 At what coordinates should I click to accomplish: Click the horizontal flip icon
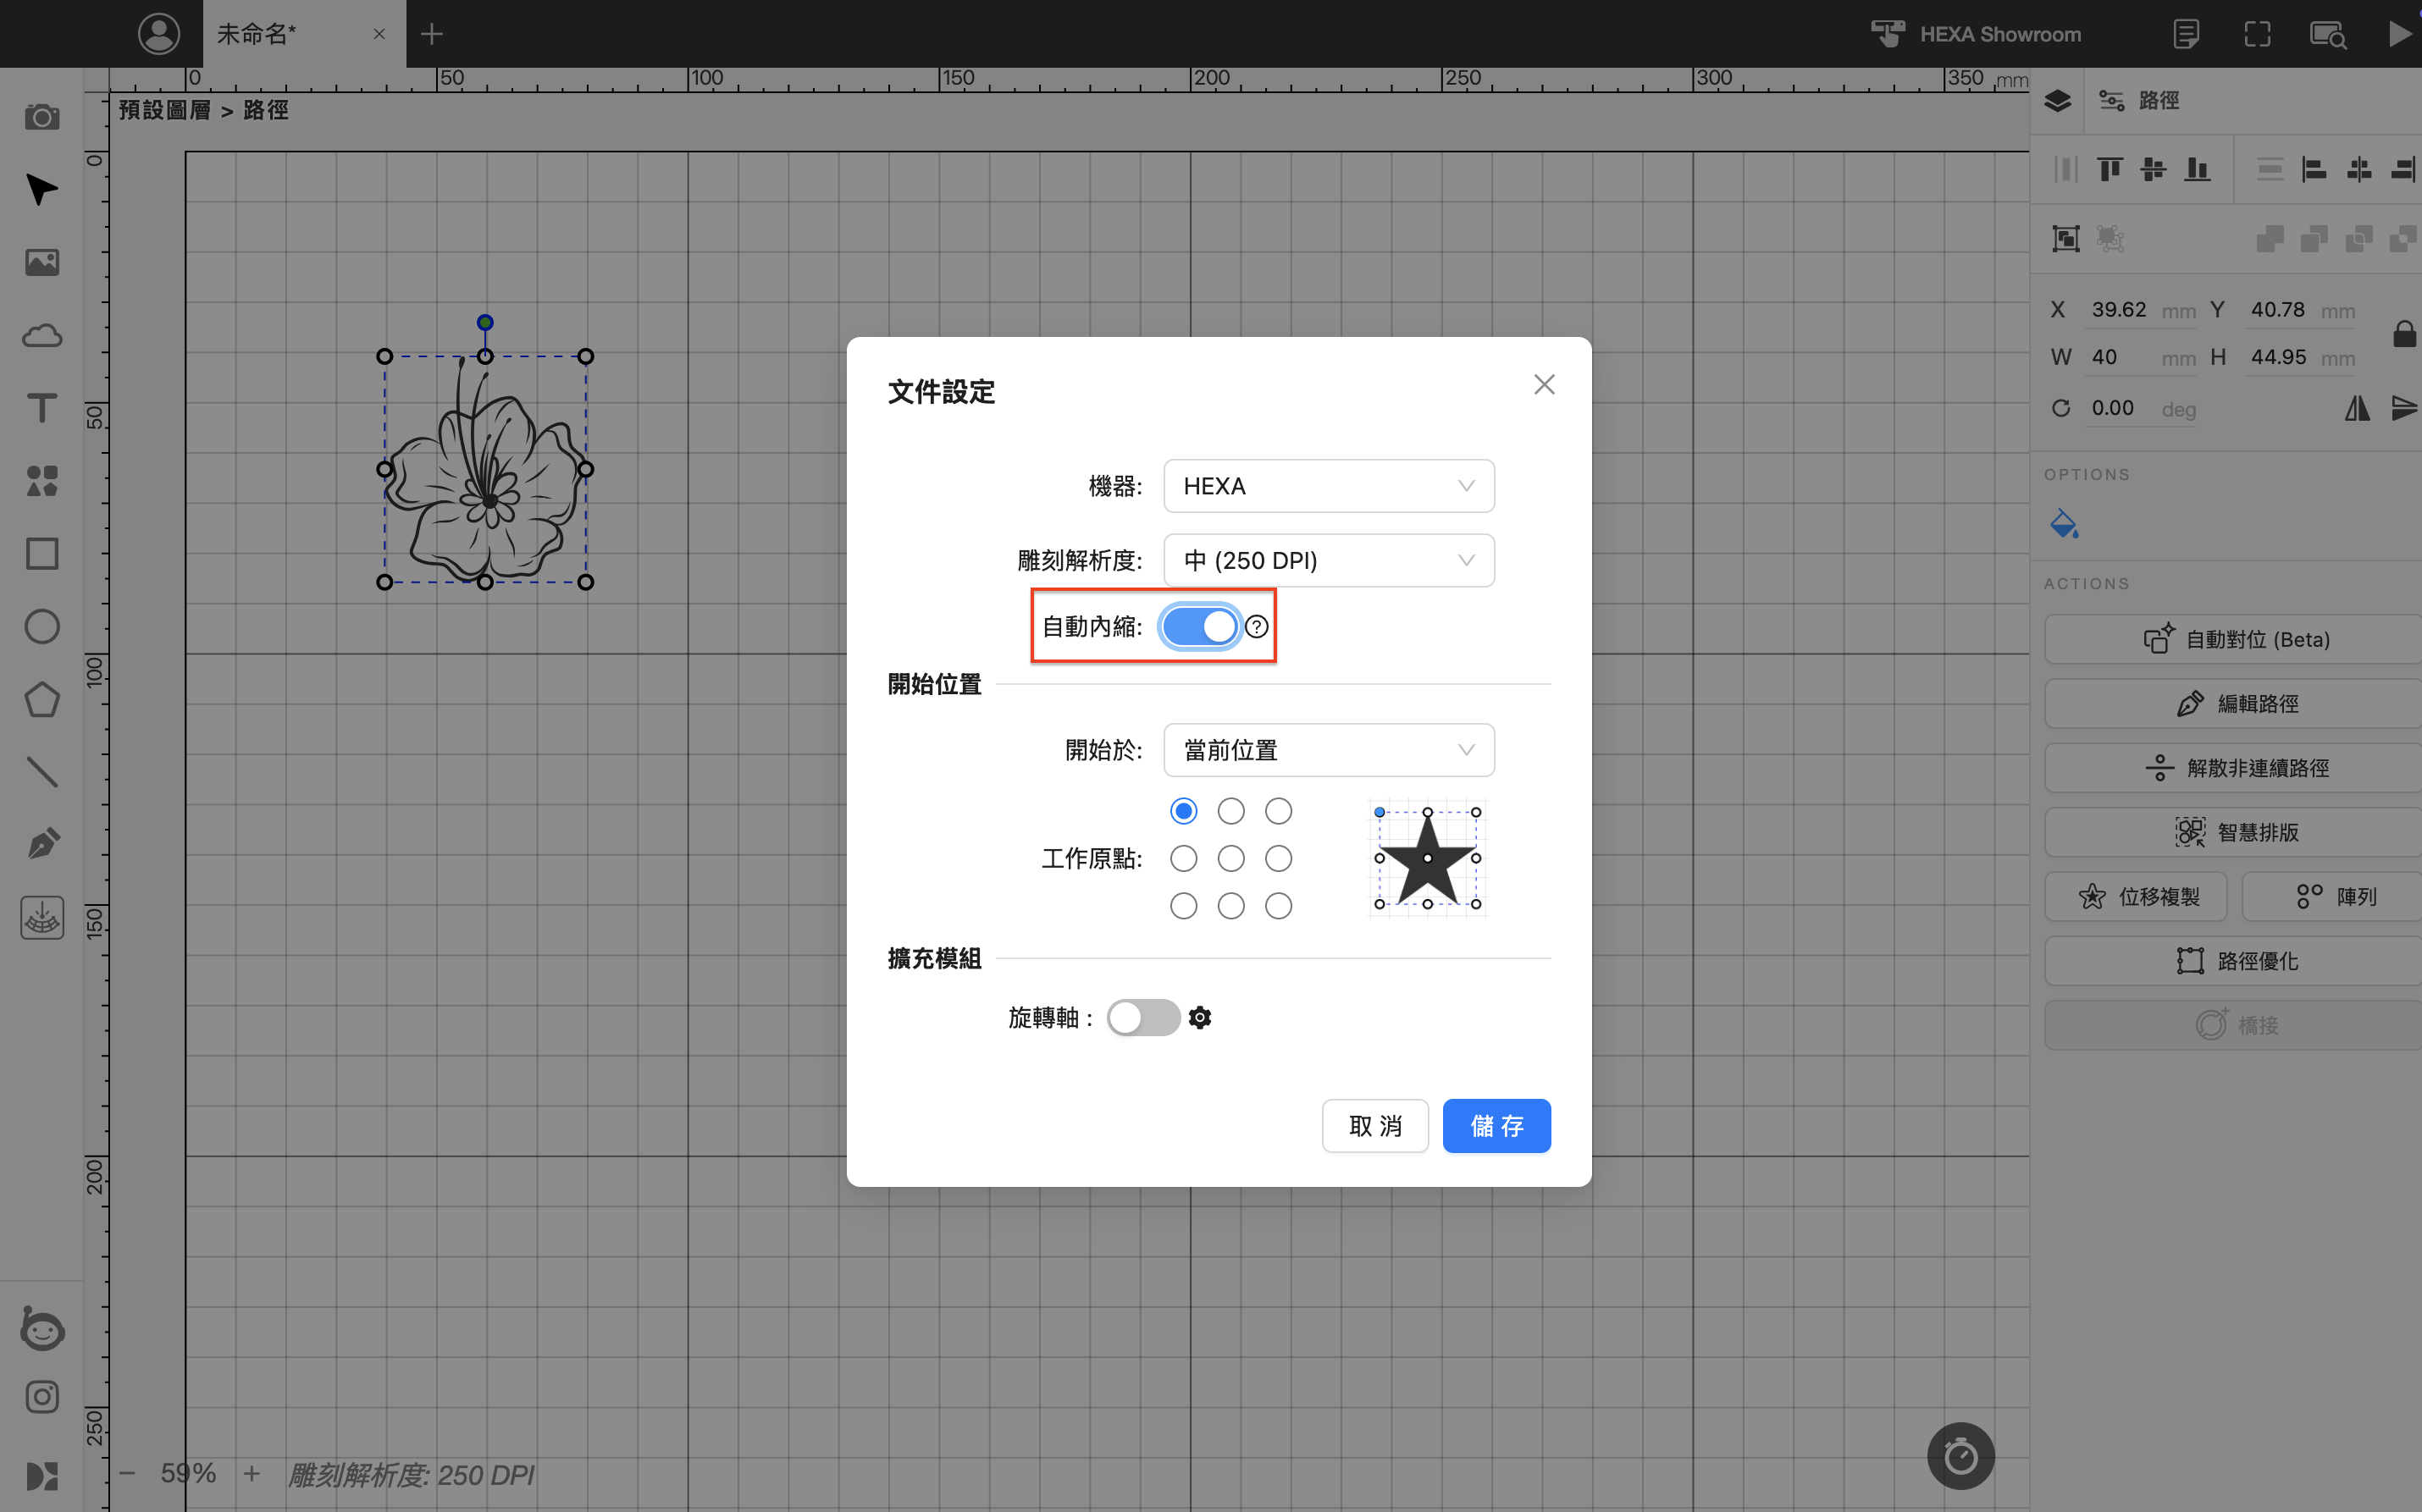point(2357,408)
